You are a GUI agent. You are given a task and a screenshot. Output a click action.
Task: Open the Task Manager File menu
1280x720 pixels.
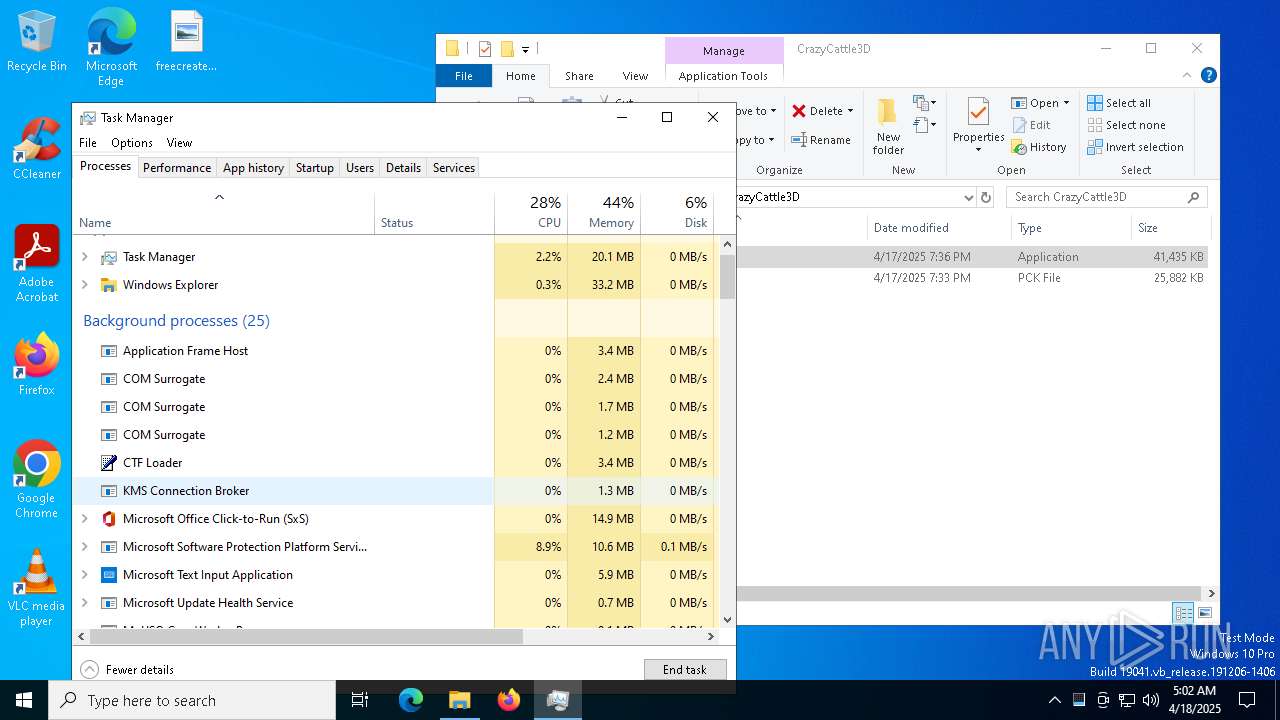(x=88, y=143)
